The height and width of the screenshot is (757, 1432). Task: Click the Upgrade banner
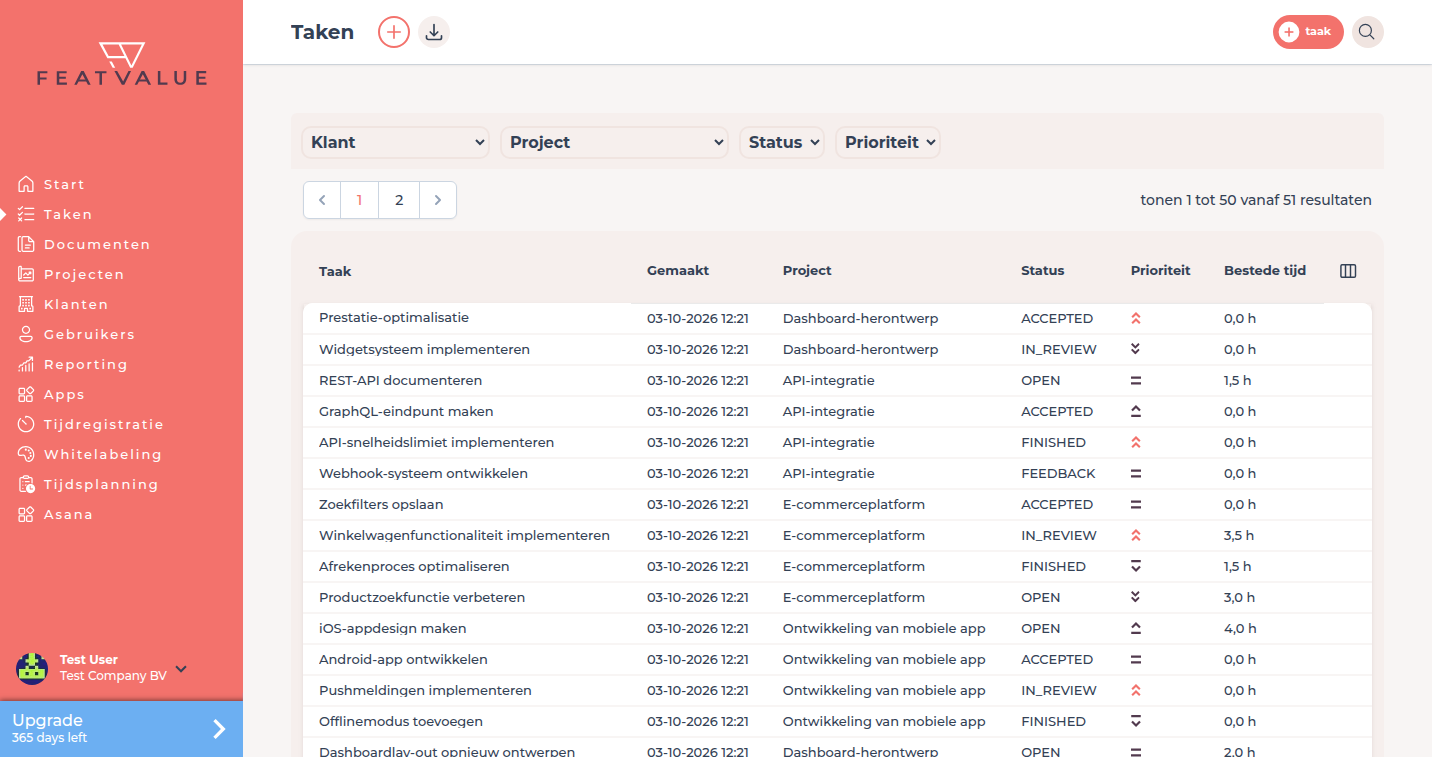(121, 729)
